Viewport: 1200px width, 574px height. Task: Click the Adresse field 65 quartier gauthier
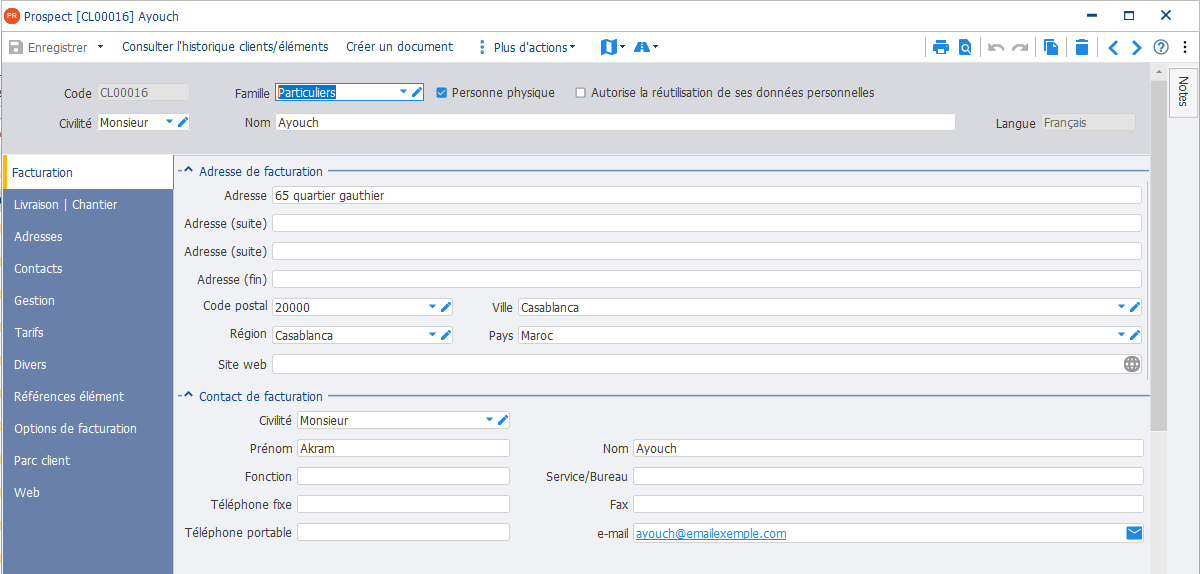706,195
